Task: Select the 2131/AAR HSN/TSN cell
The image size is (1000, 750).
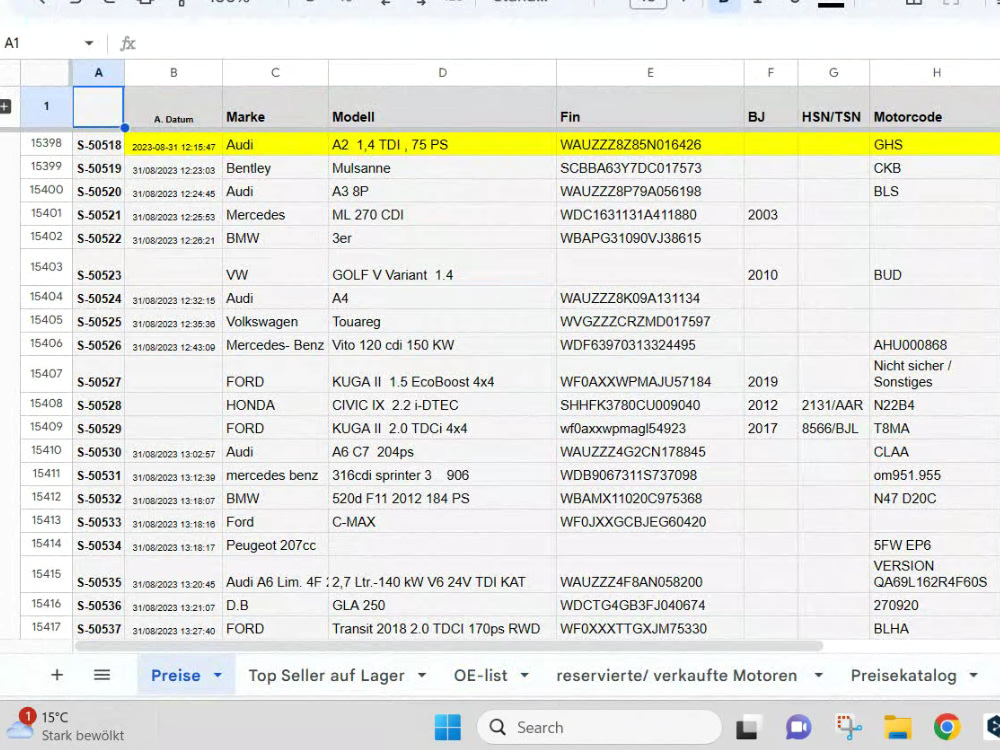Action: tap(834, 406)
